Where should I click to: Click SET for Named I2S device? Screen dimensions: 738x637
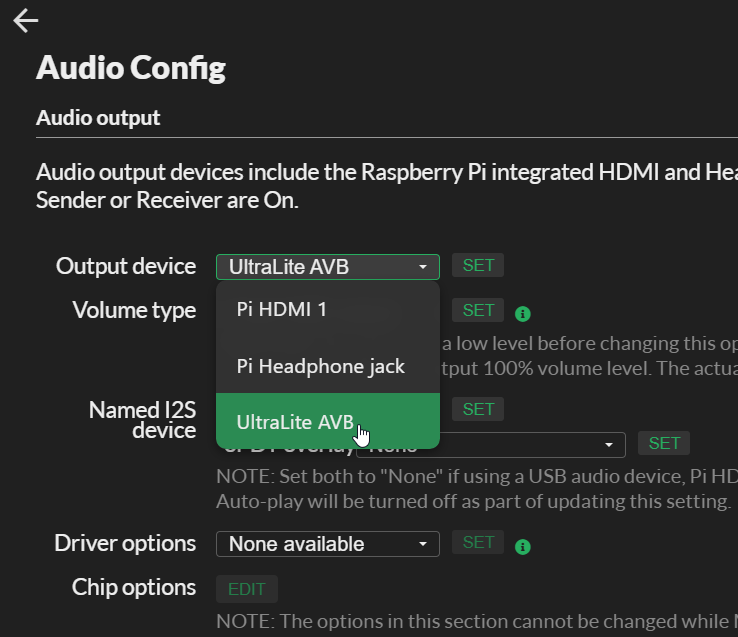(478, 409)
